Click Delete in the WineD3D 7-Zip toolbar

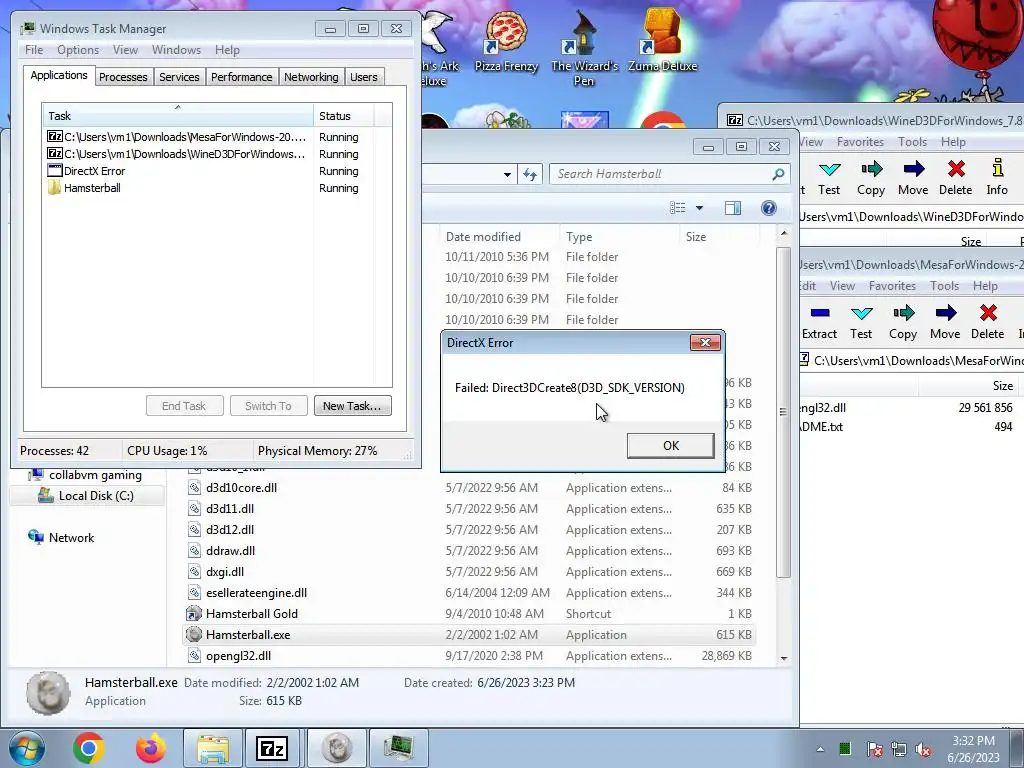pos(955,178)
